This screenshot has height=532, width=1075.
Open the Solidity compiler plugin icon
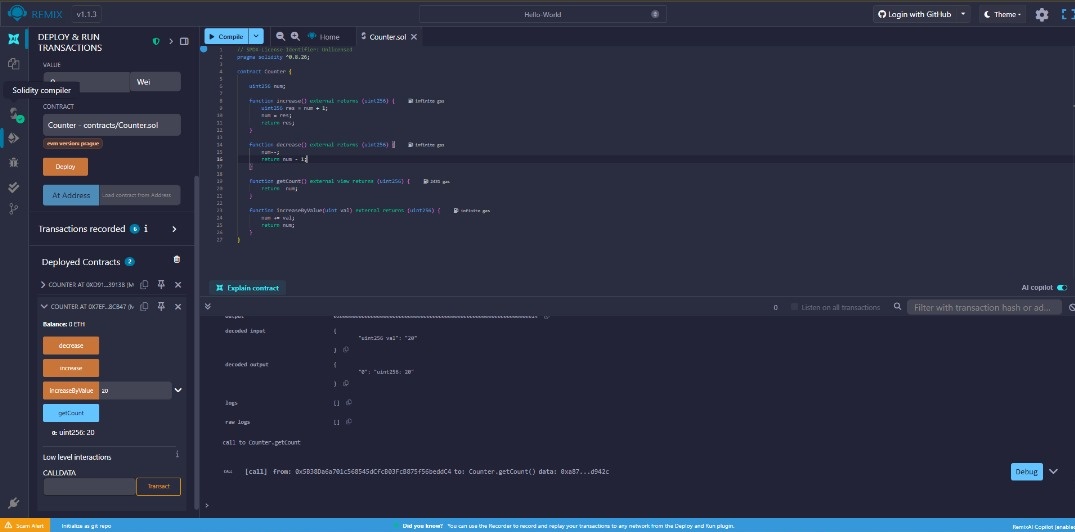[x=14, y=113]
